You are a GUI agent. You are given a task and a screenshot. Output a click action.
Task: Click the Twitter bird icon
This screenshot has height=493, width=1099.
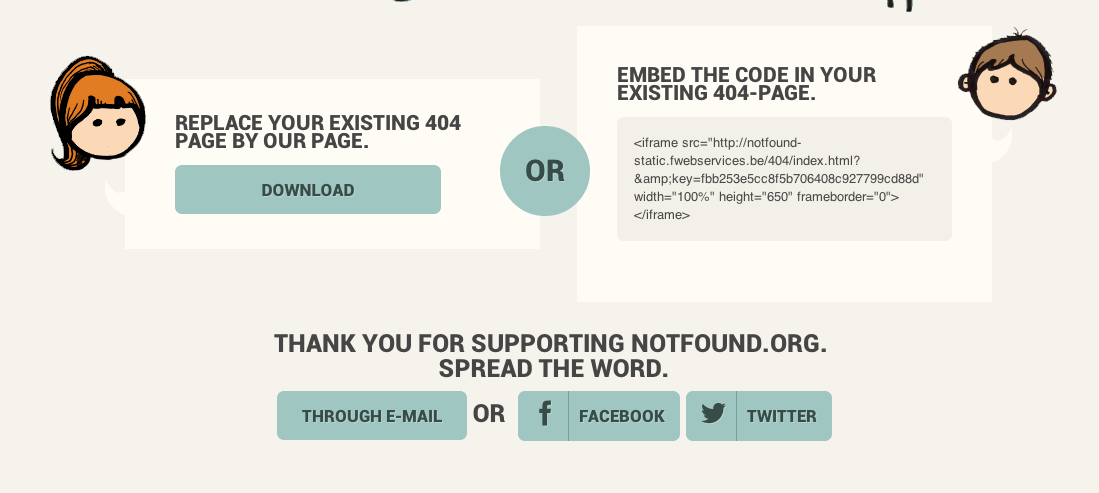click(x=713, y=413)
